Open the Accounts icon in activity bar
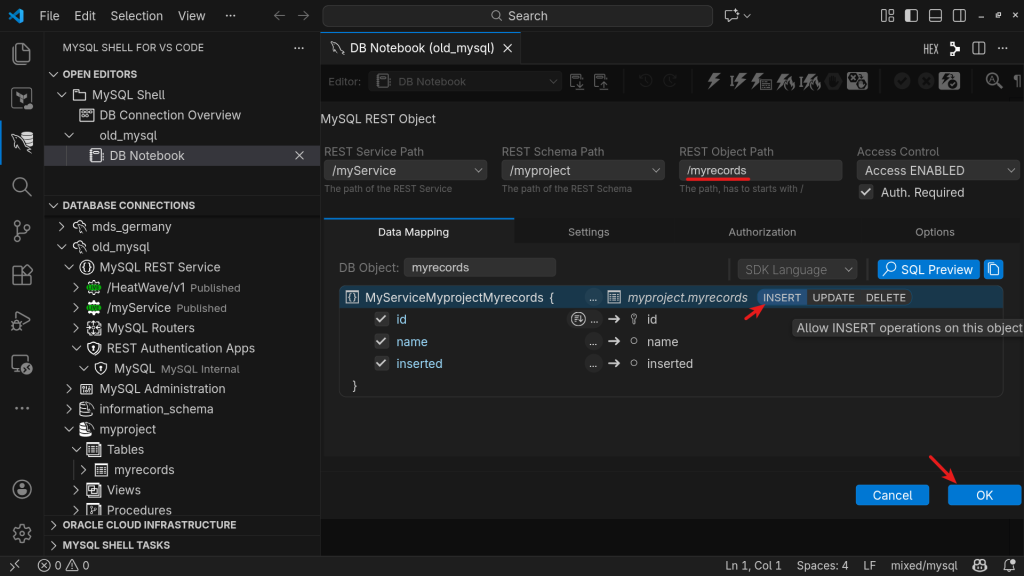This screenshot has height=576, width=1024. point(21,489)
